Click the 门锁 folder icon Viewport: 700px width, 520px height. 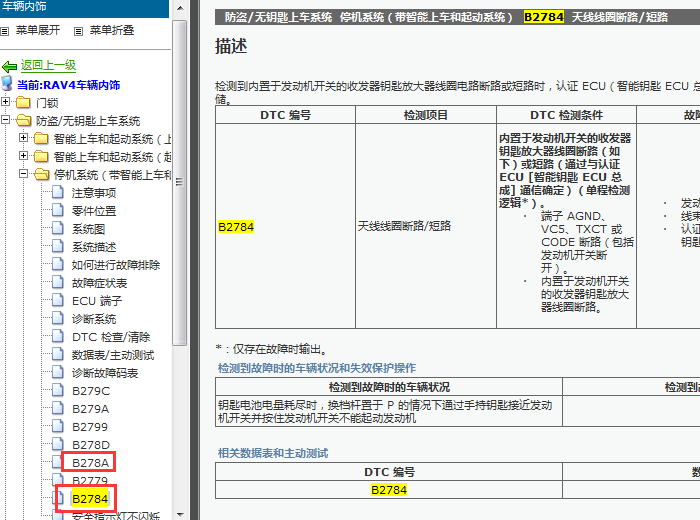tap(23, 103)
